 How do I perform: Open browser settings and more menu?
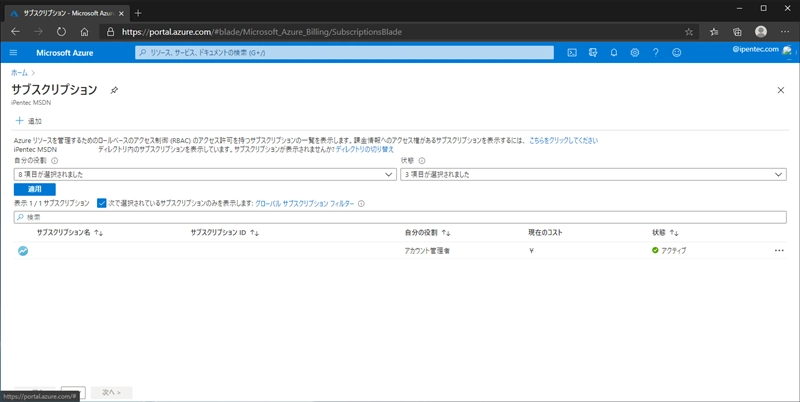785,32
